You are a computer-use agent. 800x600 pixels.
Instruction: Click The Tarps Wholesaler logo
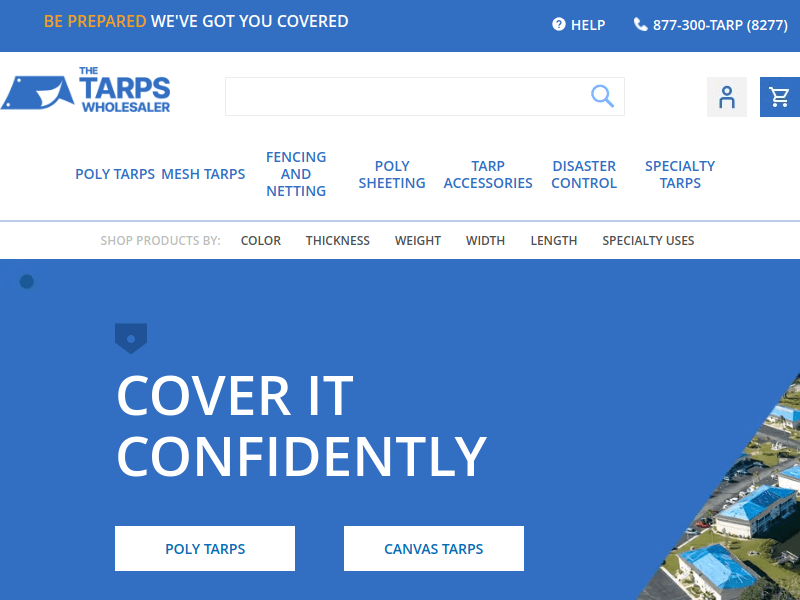coord(88,90)
